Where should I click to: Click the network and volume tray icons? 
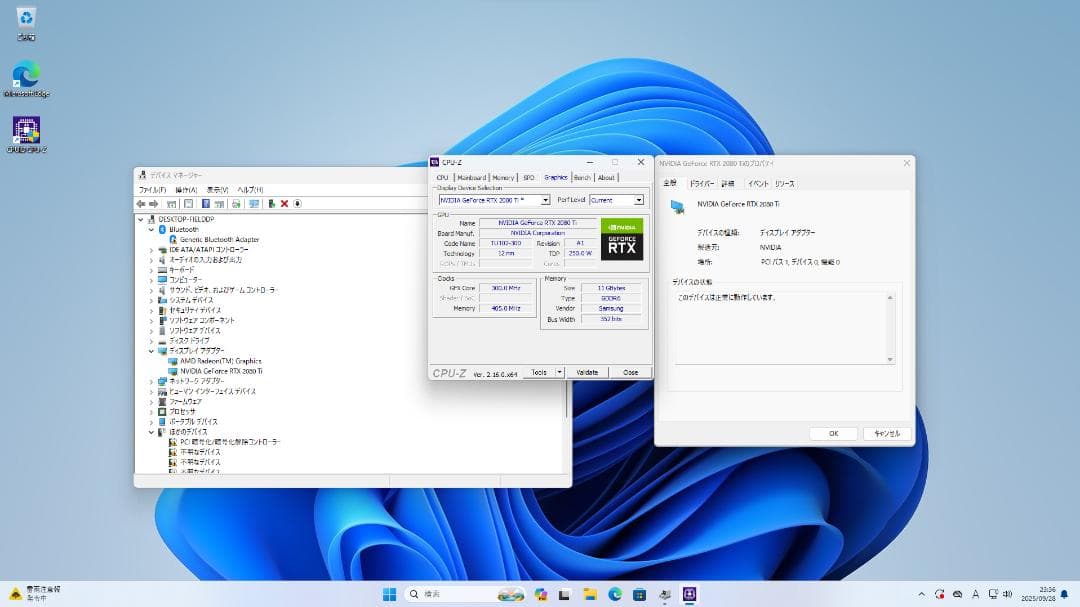pos(998,593)
